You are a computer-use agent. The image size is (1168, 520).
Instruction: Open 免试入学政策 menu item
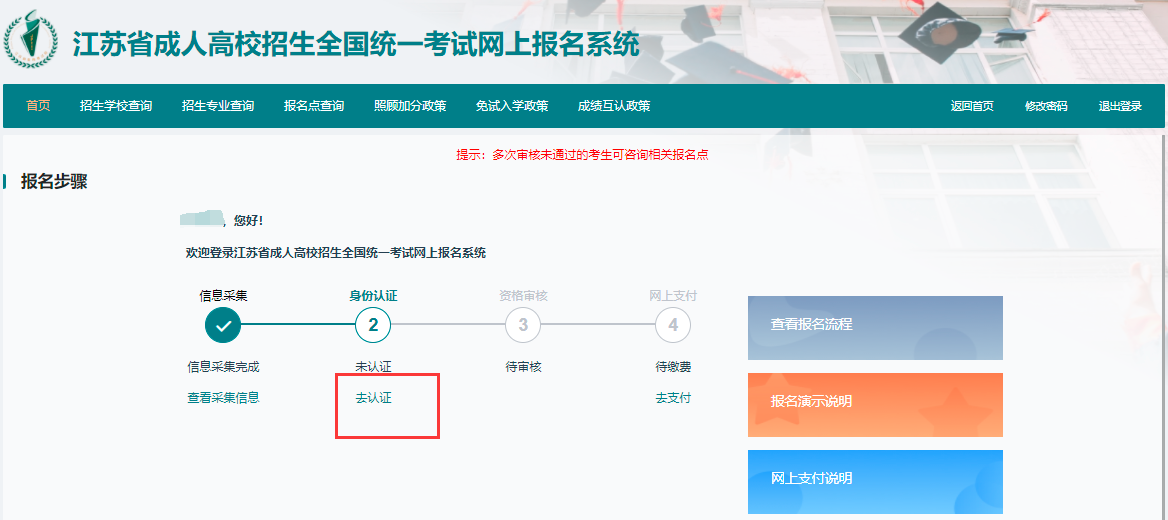[512, 106]
